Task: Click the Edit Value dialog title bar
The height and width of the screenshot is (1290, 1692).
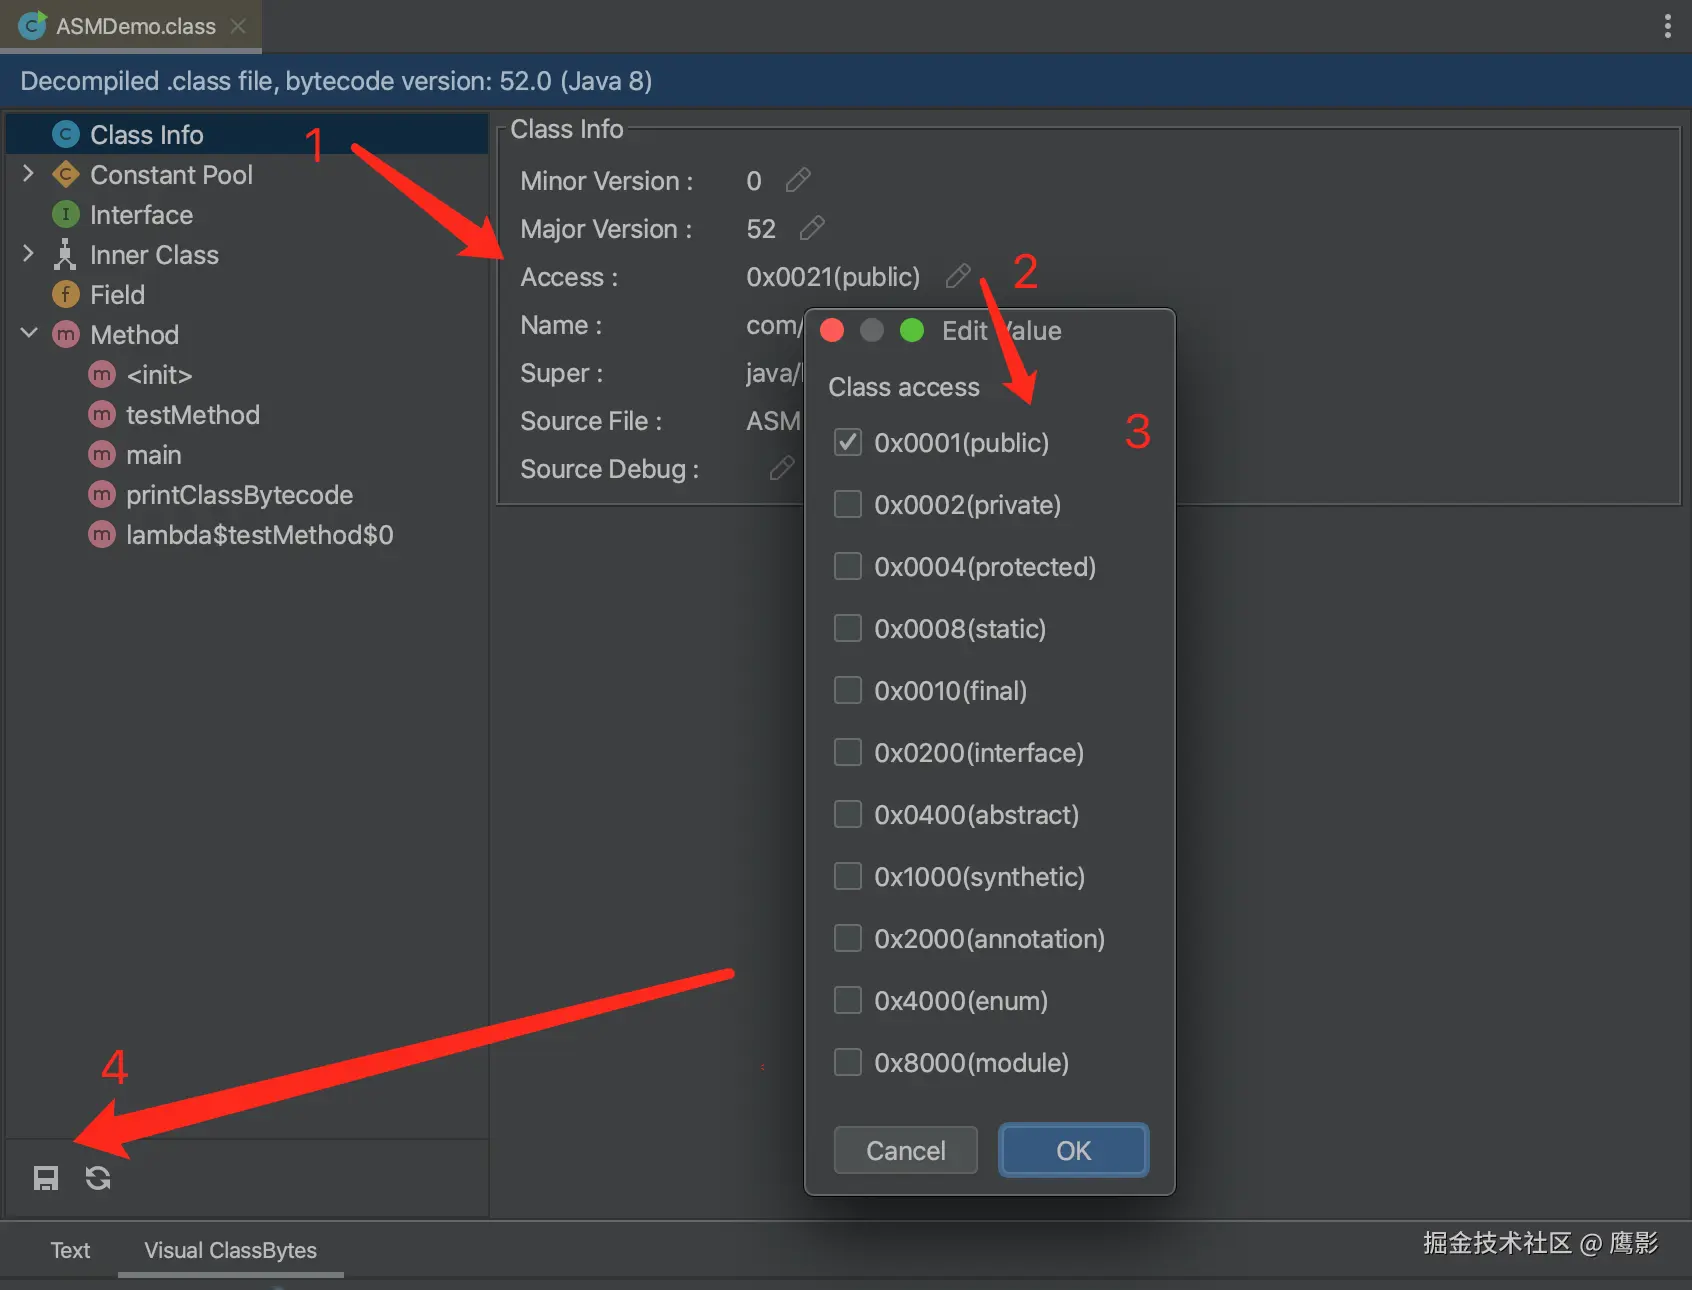Action: coord(990,331)
